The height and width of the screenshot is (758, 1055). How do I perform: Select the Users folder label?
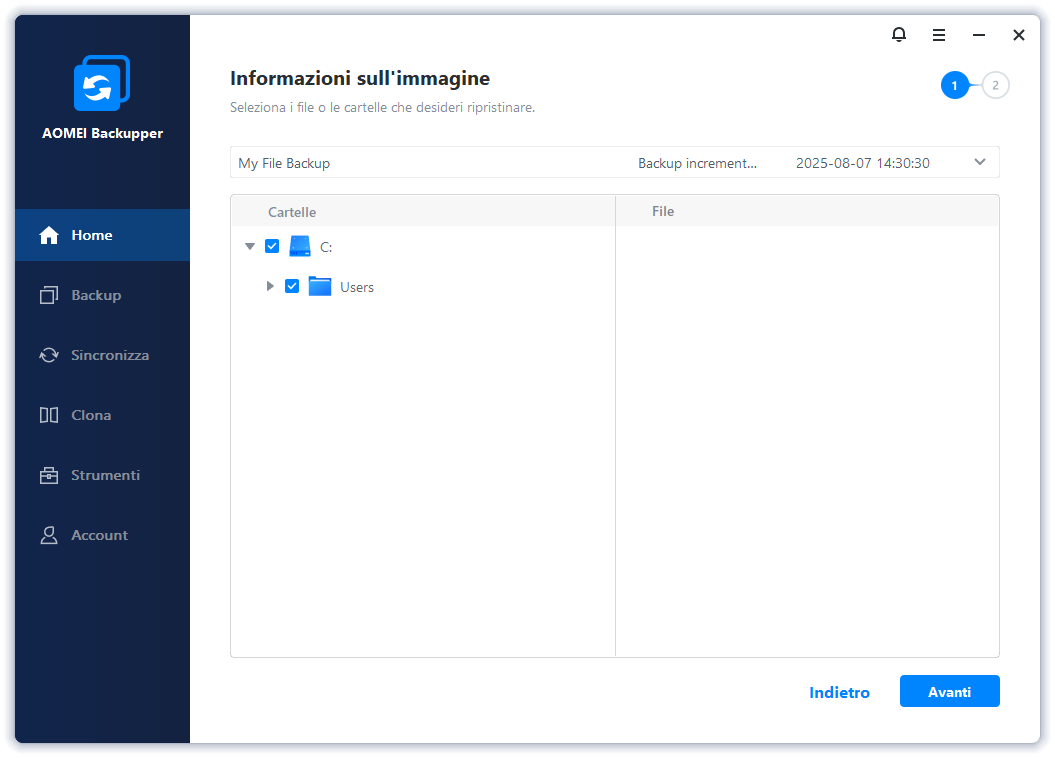(357, 287)
